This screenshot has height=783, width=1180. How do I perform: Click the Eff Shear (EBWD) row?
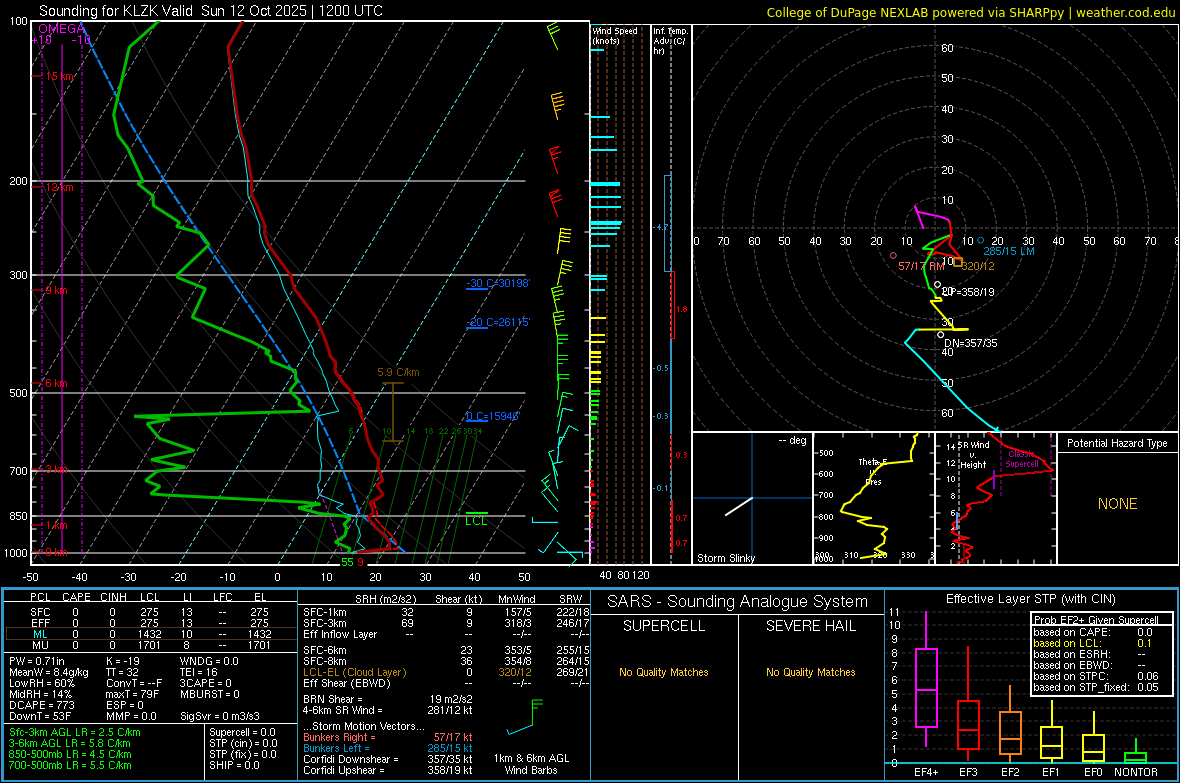[x=446, y=683]
